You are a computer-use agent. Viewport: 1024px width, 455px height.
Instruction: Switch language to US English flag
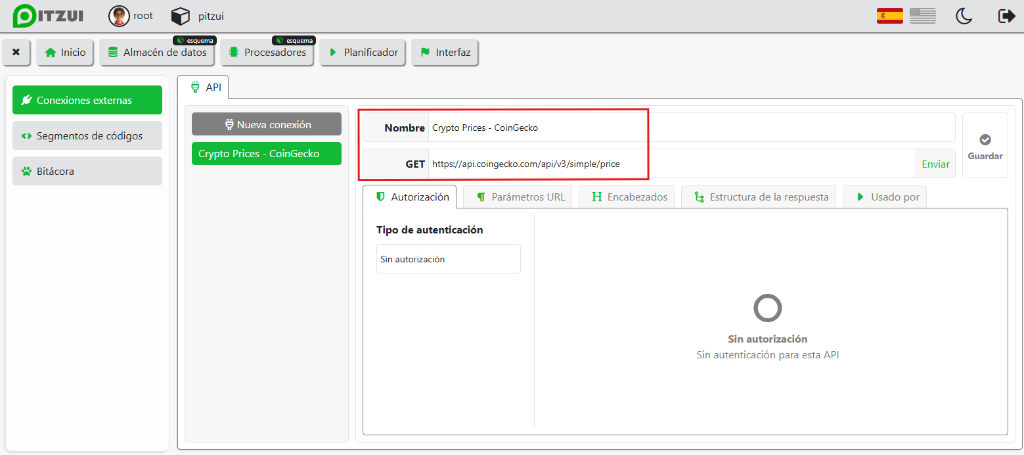pyautogui.click(x=923, y=16)
